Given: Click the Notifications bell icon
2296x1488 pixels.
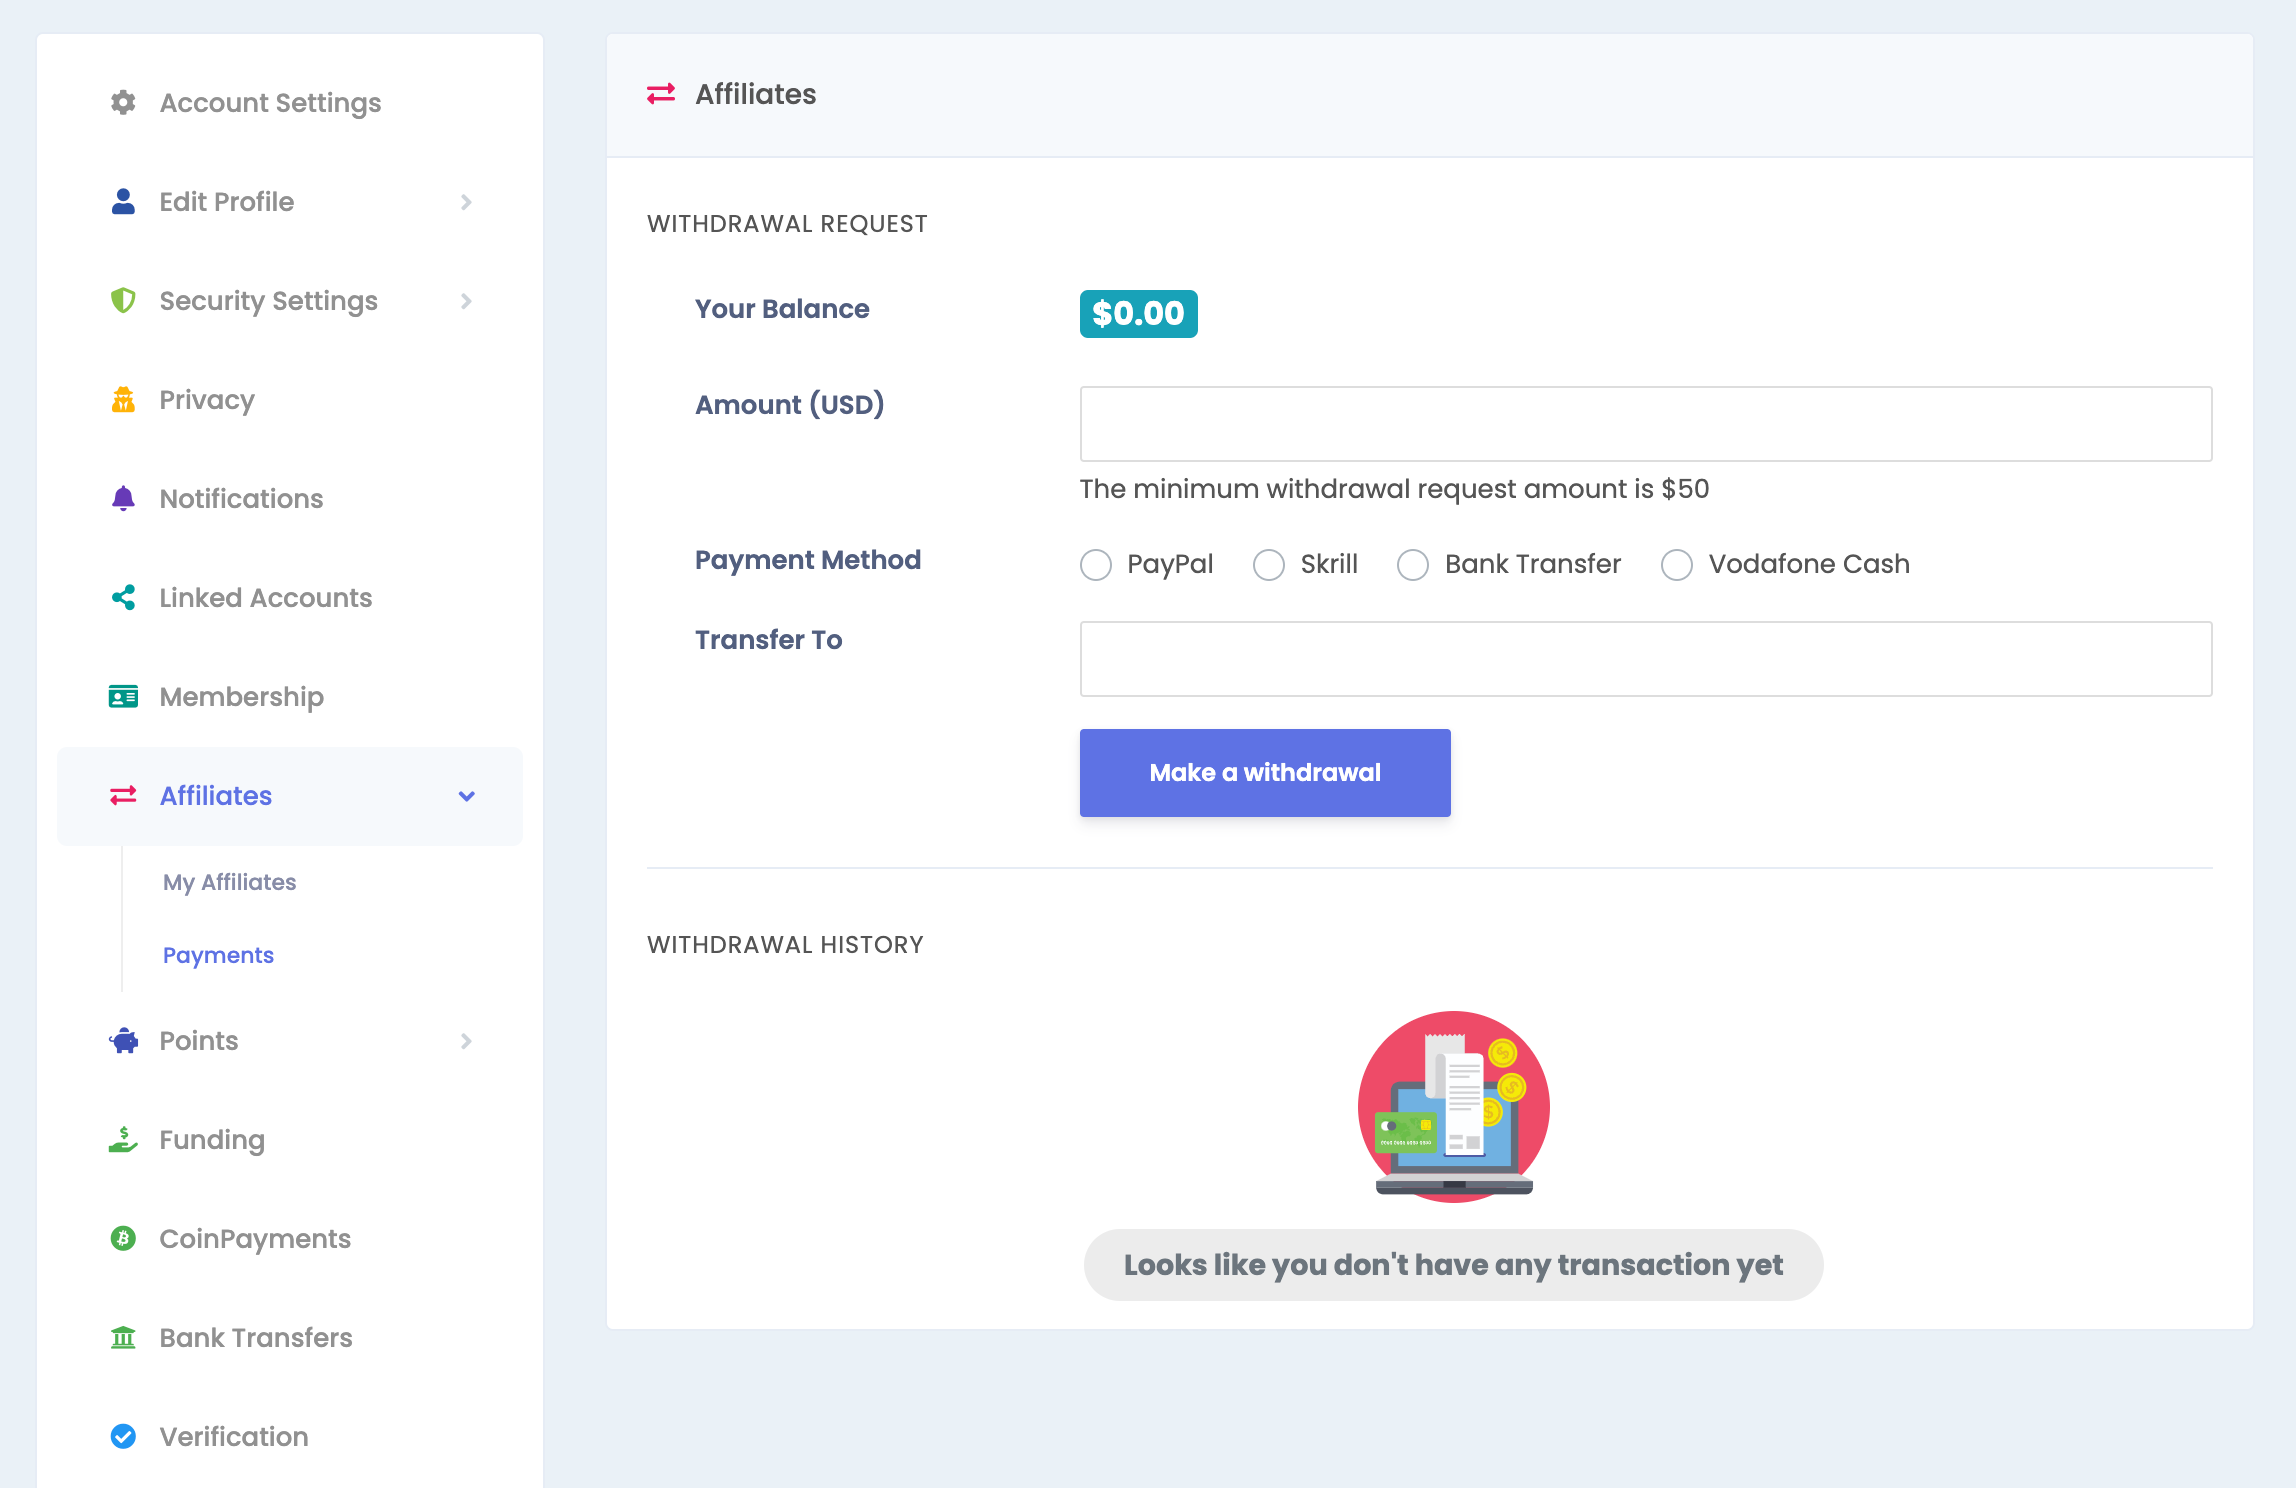Looking at the screenshot, I should (123, 499).
